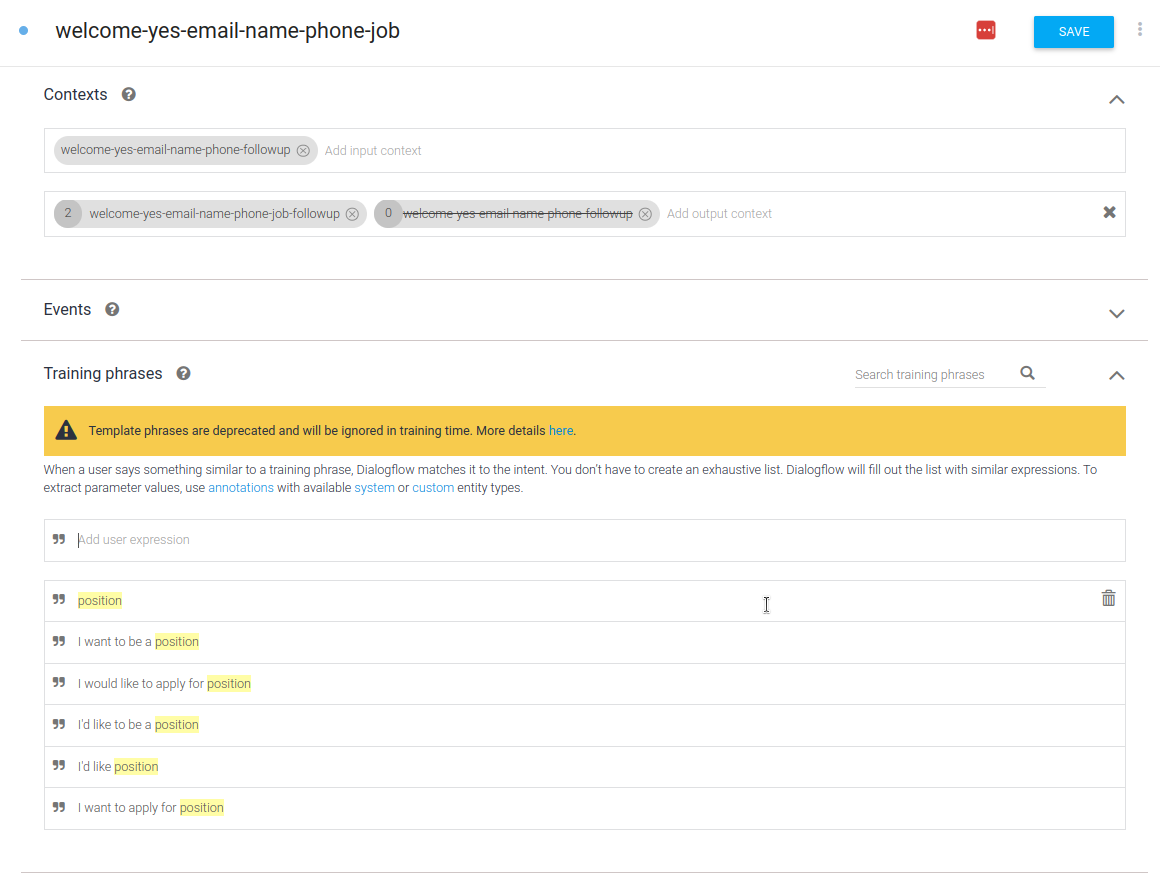Collapse the Contexts section
Screen dimensions: 1160x885
point(1117,99)
